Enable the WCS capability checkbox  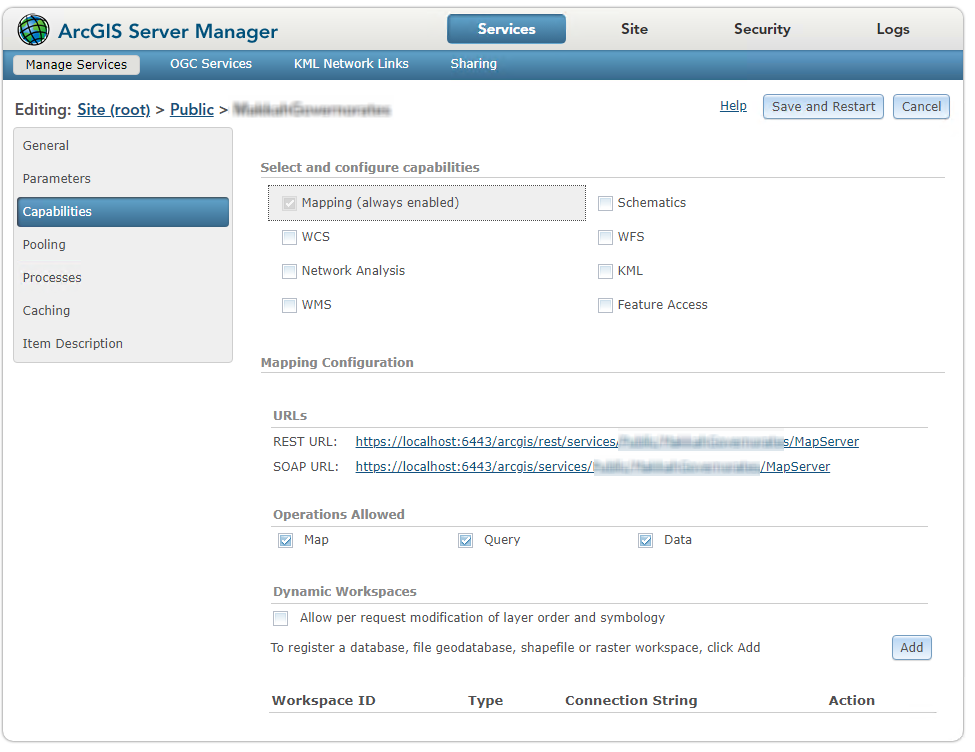[x=289, y=238]
